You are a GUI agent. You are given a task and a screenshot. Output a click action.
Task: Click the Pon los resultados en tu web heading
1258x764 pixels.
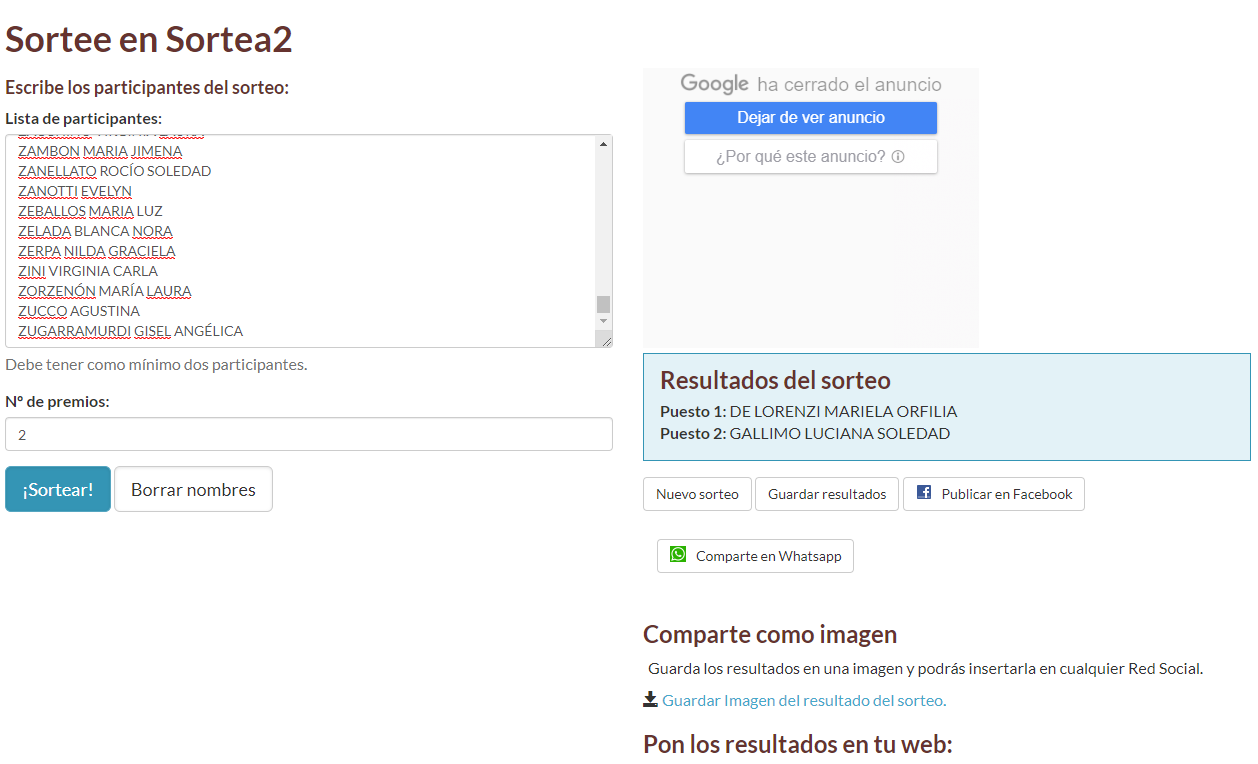click(x=798, y=744)
